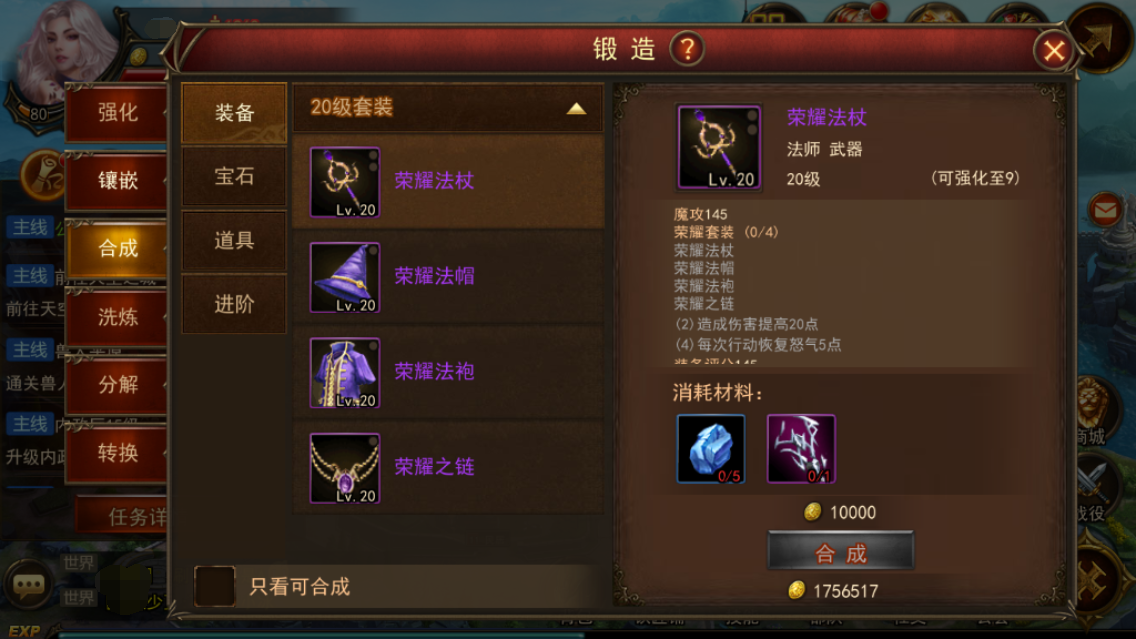1136x639 pixels.
Task: Select the 荣耀之链 necklace icon
Action: (345, 468)
